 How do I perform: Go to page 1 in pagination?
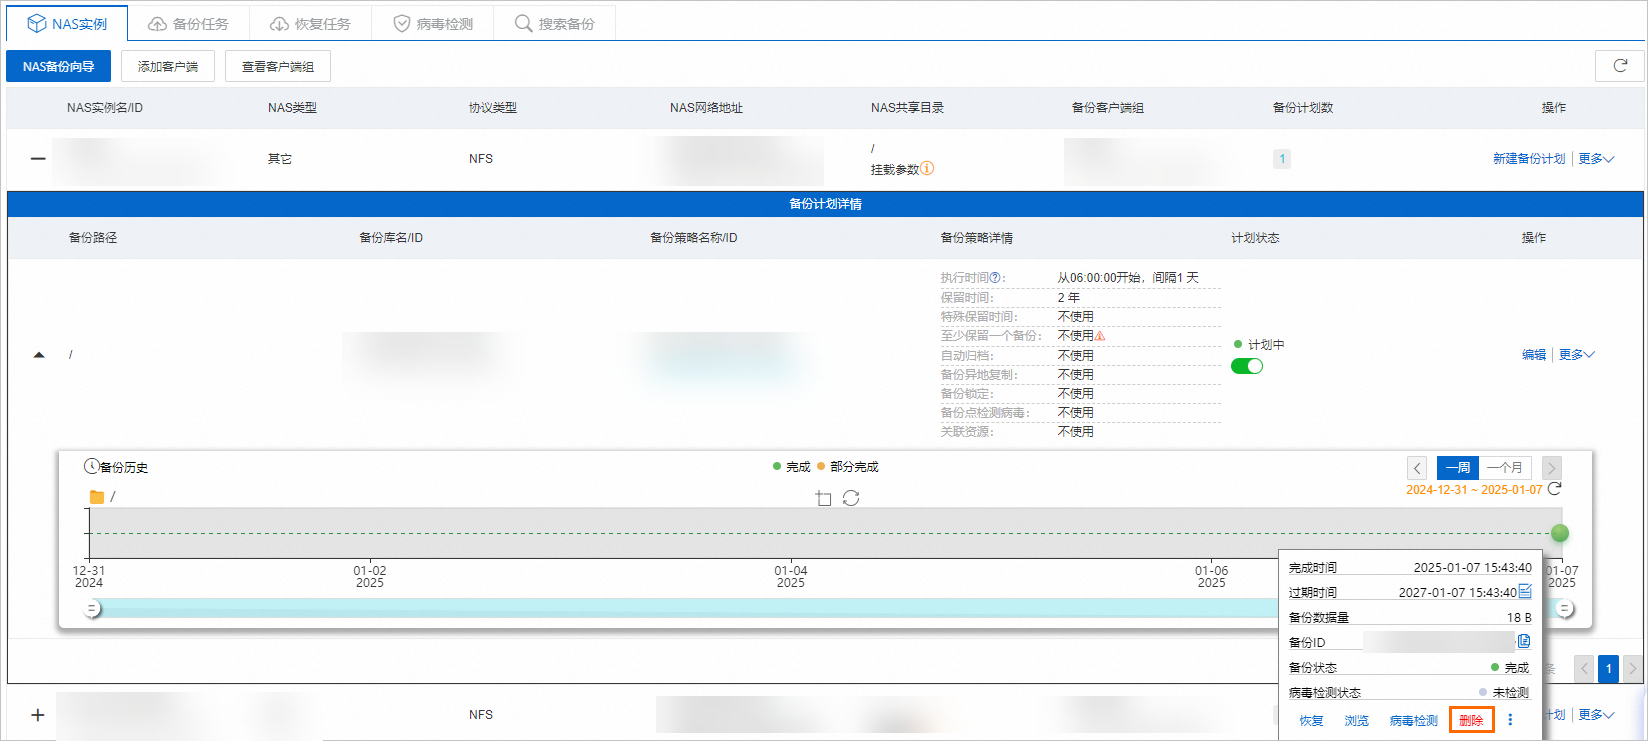coord(1608,668)
